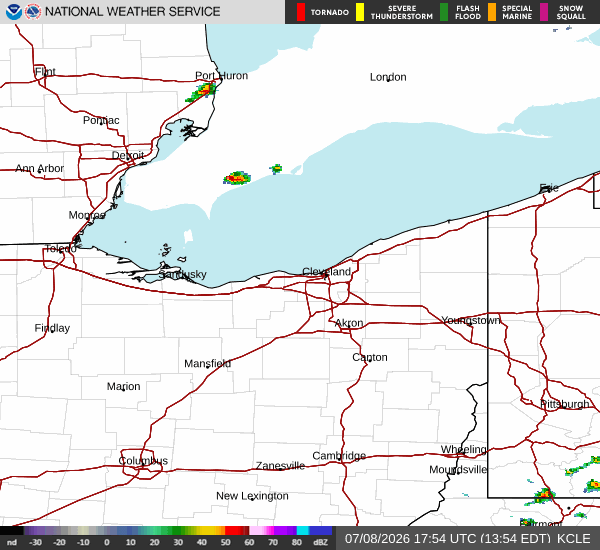Click the NATIONAL WEATHER SERVICE title text
Screen dimensions: 600x550
(132, 12)
